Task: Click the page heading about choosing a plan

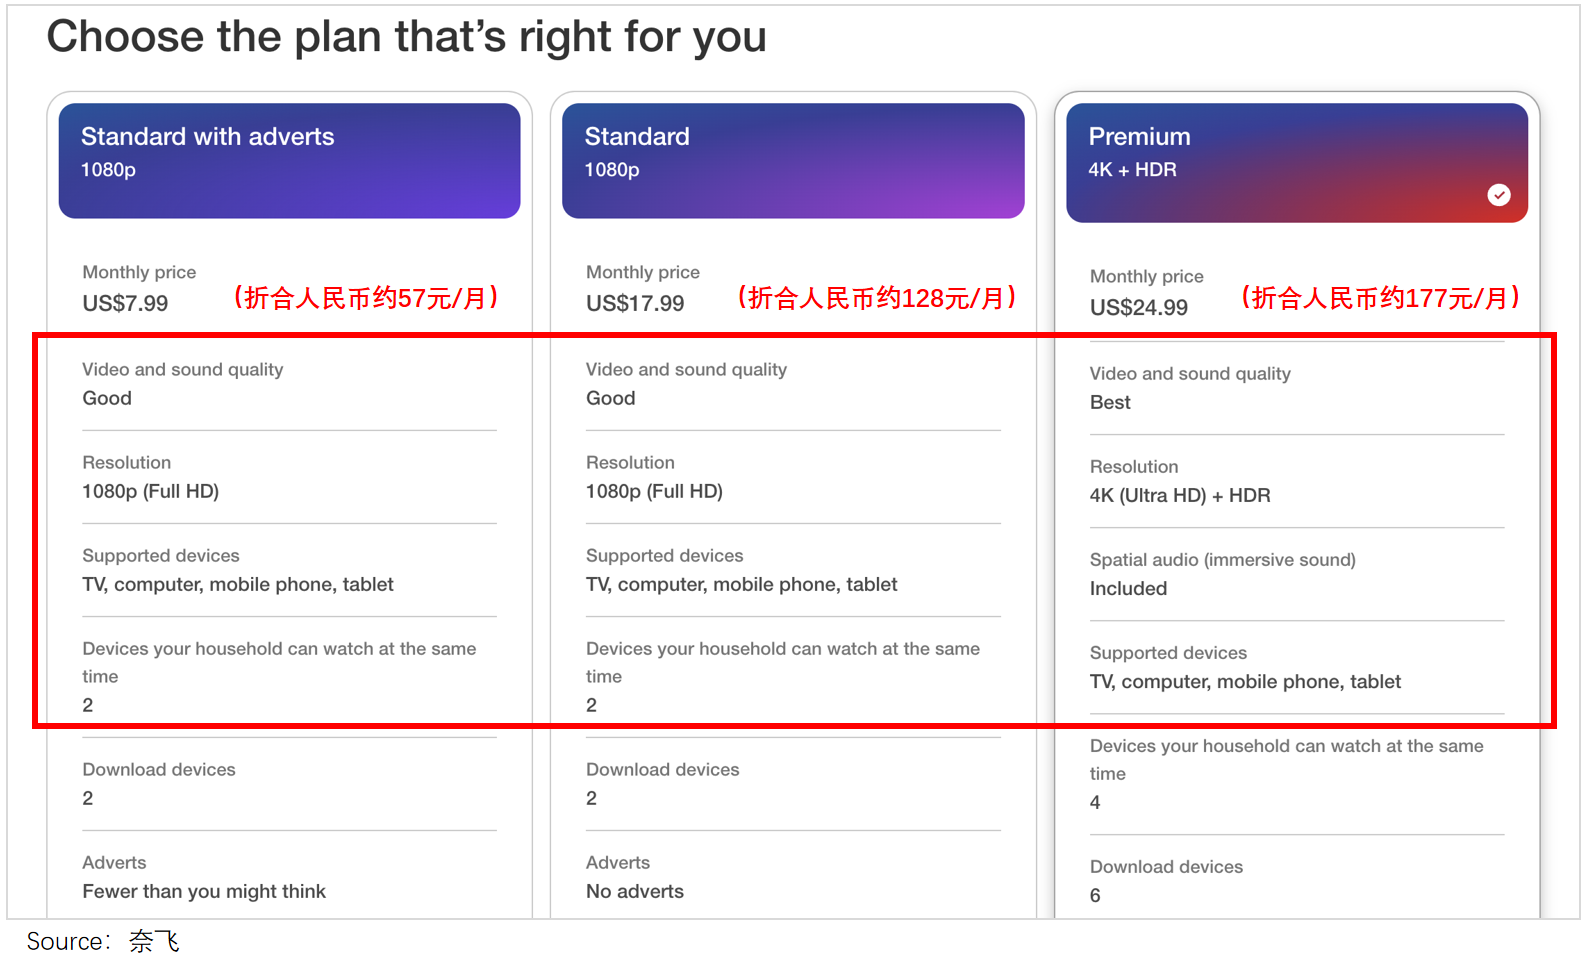Action: tap(406, 37)
